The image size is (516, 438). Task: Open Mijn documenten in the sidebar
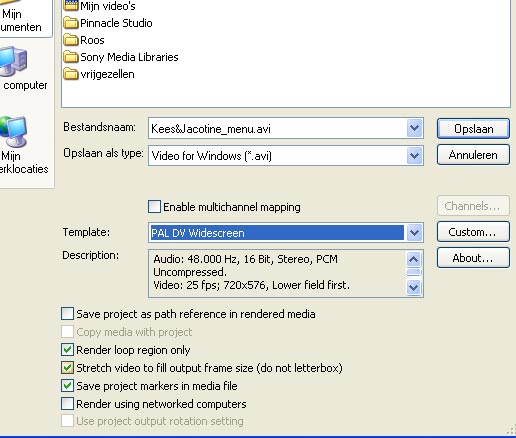coord(20,20)
